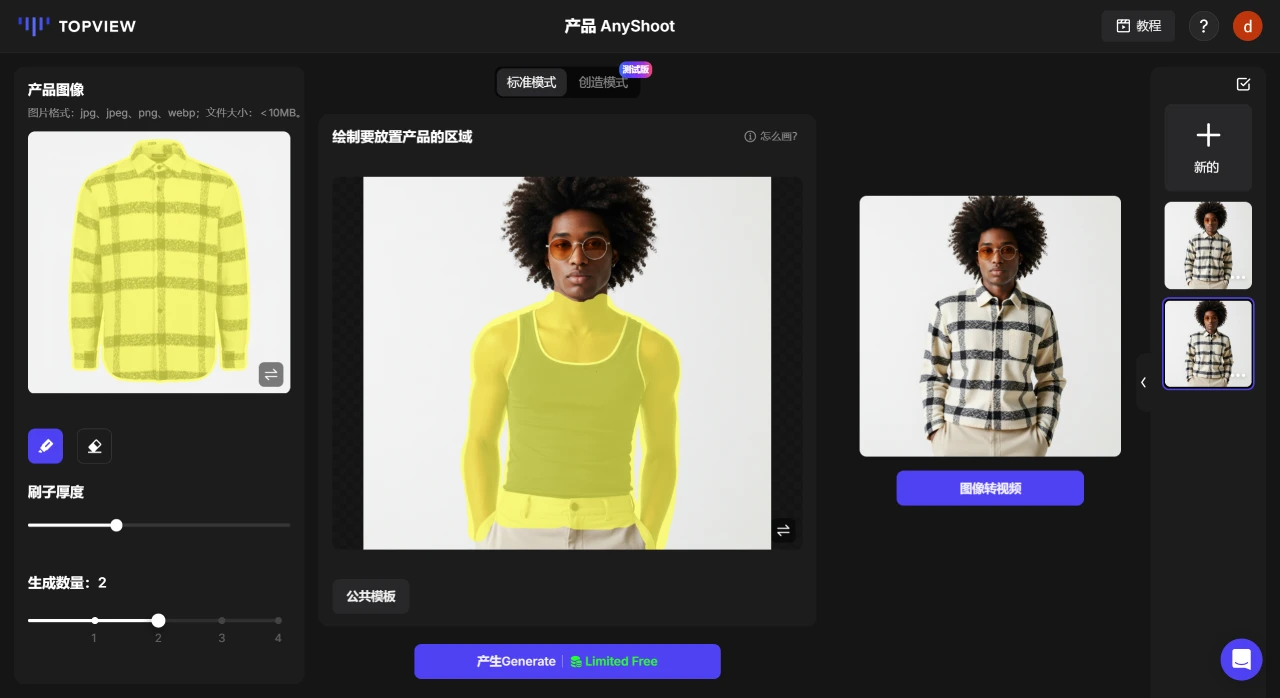Switch to 标准模式 mode
The width and height of the screenshot is (1280, 698).
(531, 82)
